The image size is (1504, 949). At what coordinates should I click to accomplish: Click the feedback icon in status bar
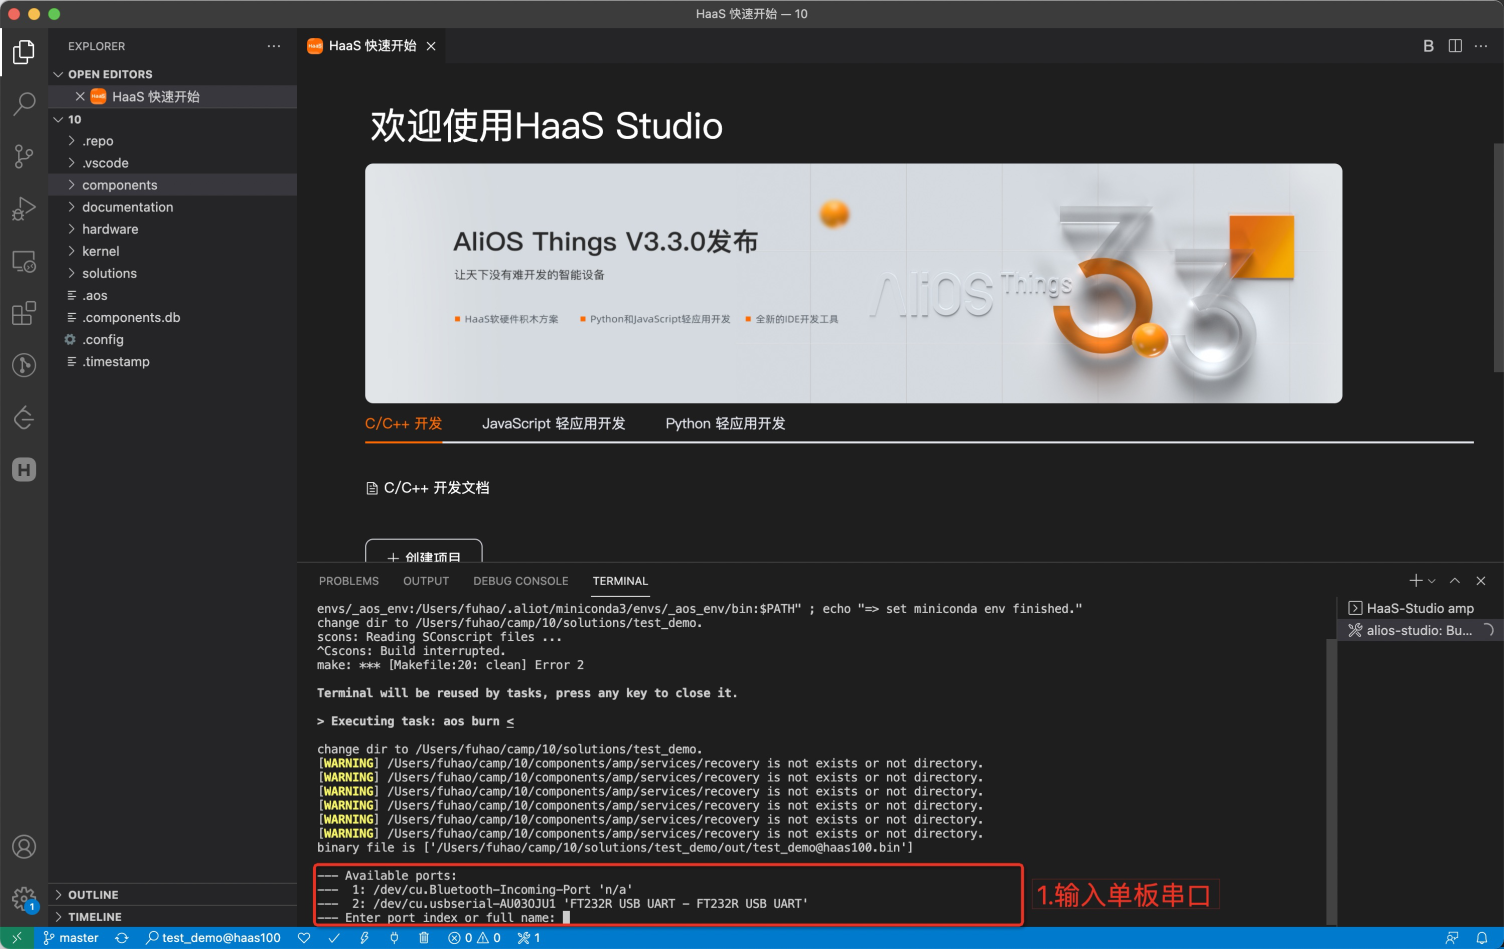tap(1452, 938)
